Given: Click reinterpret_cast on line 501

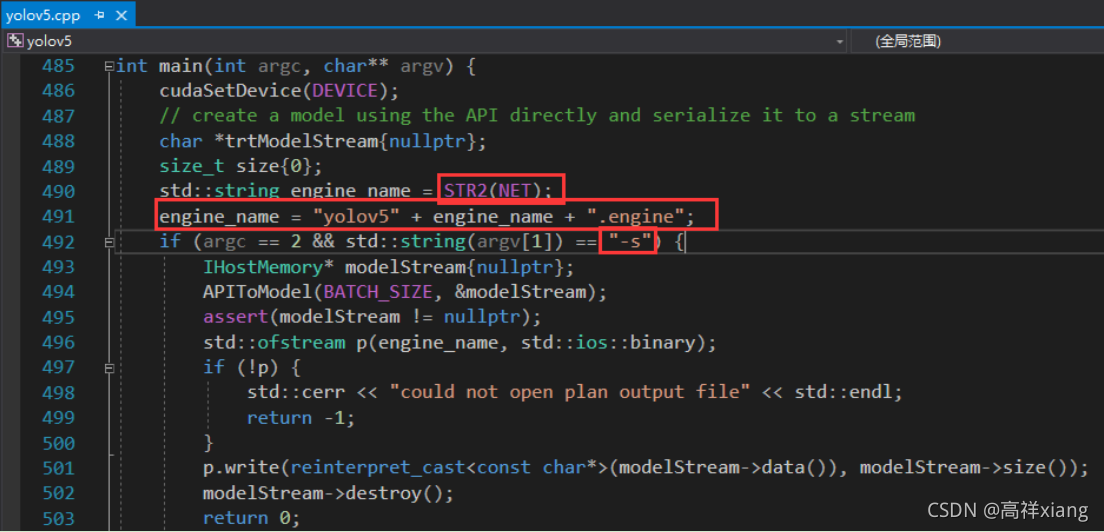Looking at the screenshot, I should pos(378,468).
